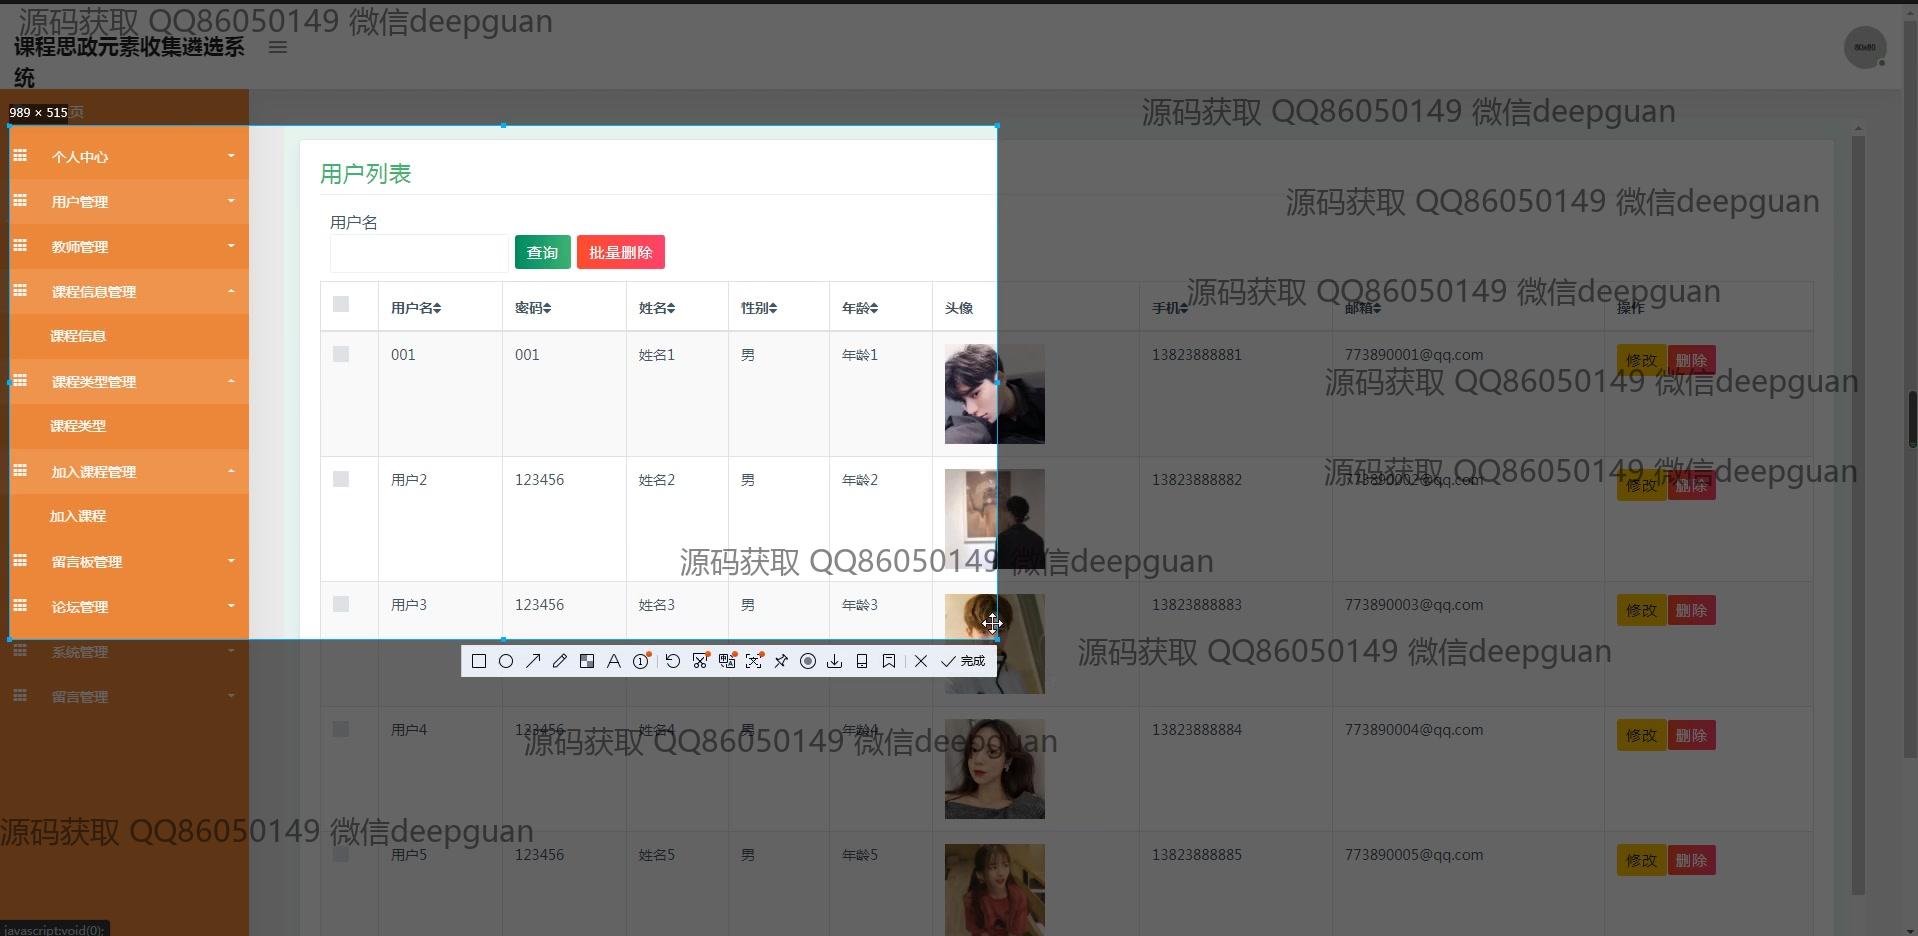Cancel the screenshot with X icon
The width and height of the screenshot is (1918, 936).
(x=921, y=661)
